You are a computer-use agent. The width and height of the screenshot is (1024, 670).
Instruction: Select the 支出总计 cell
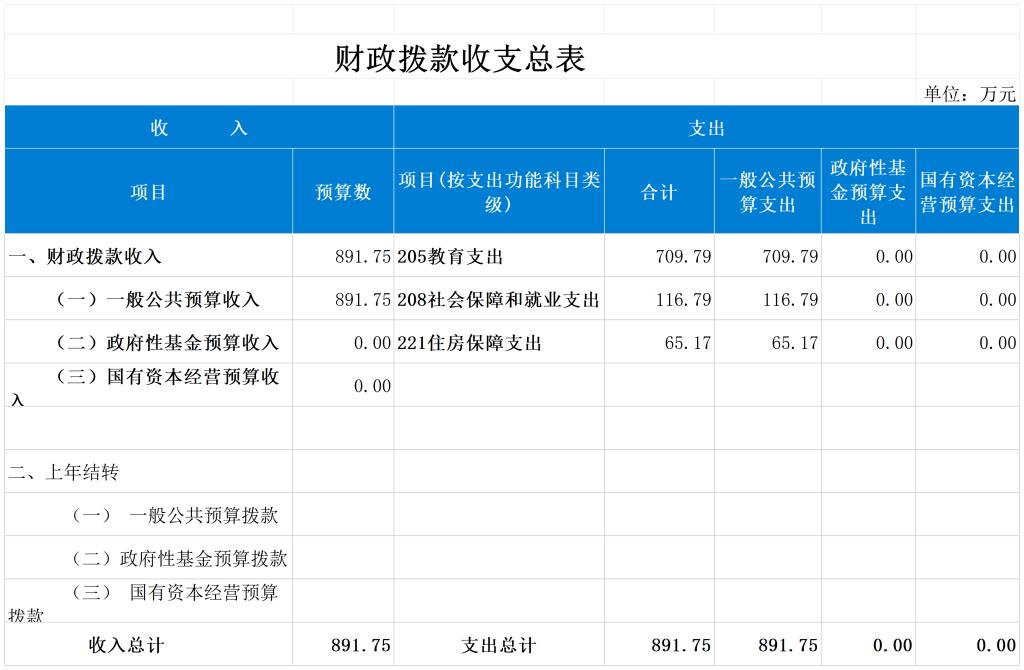coord(498,646)
